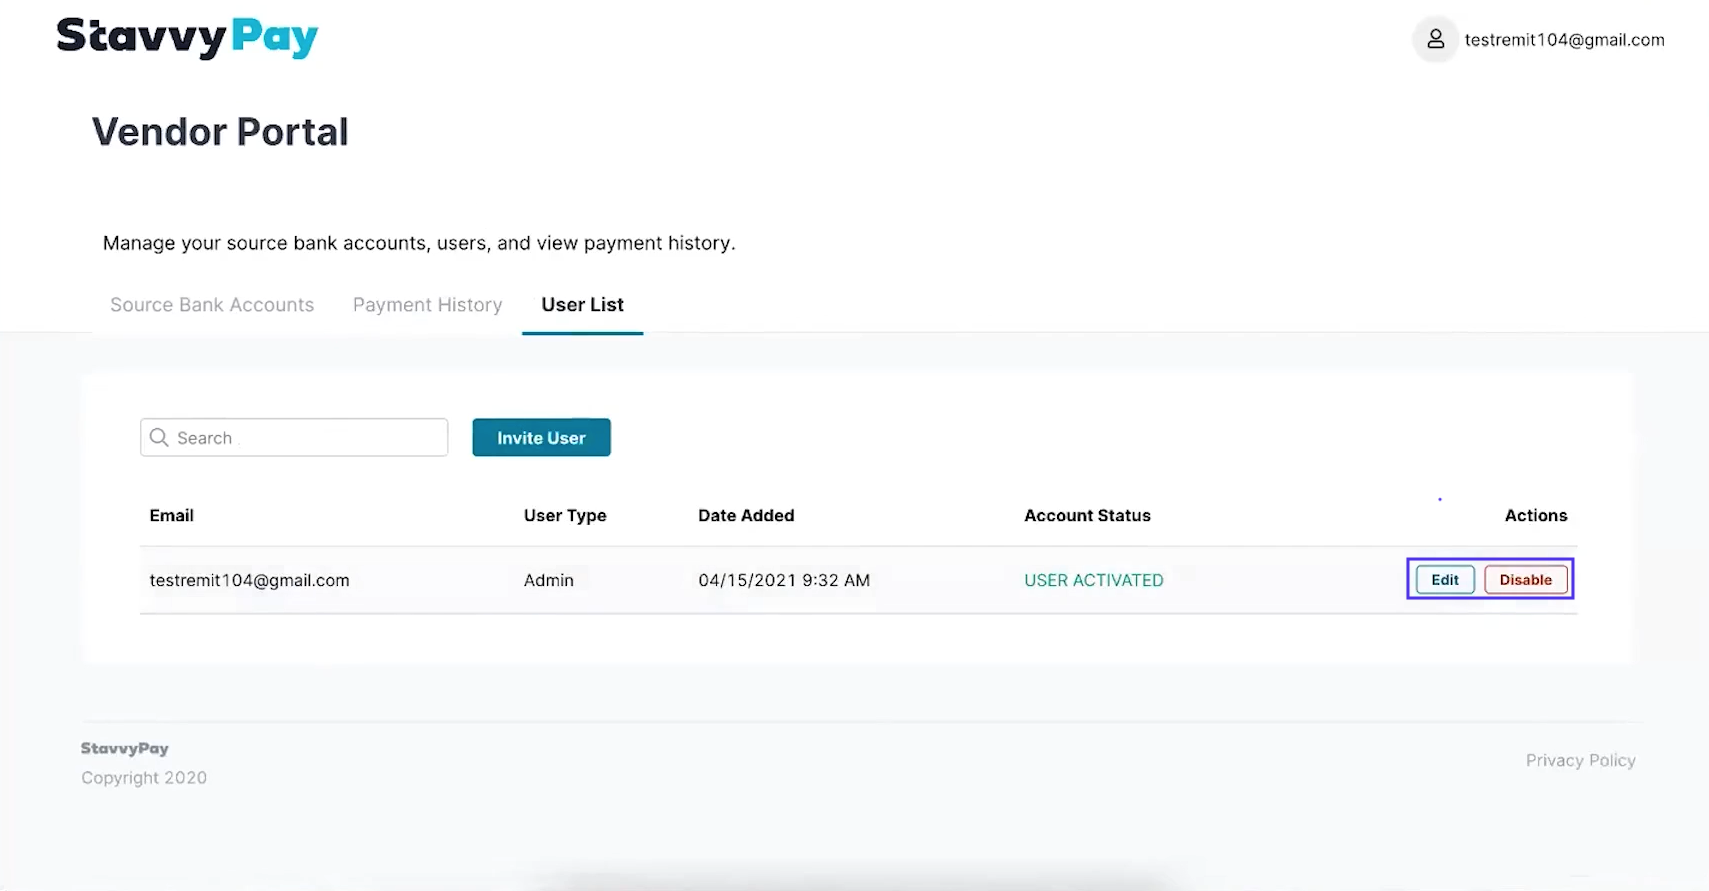The height and width of the screenshot is (891, 1709).
Task: Click the Admin user type cell
Action: [x=548, y=580]
